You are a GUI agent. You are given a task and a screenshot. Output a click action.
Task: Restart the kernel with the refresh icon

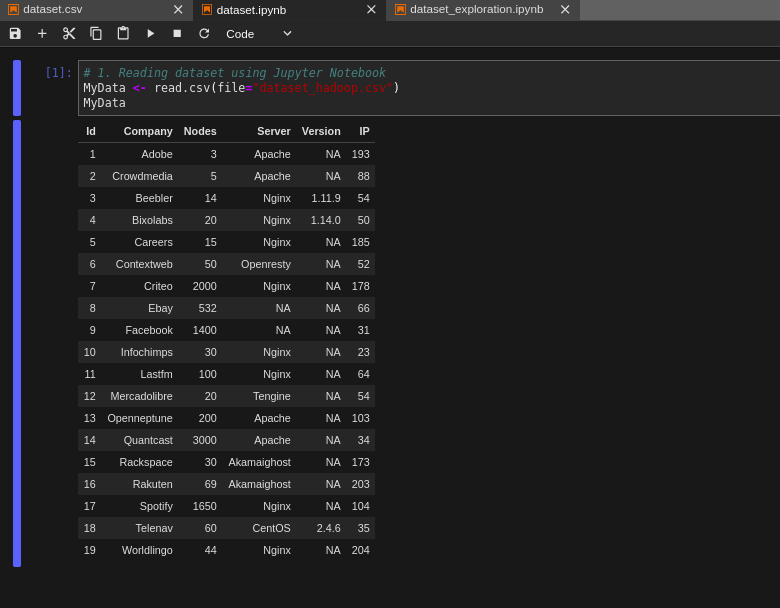pos(204,33)
